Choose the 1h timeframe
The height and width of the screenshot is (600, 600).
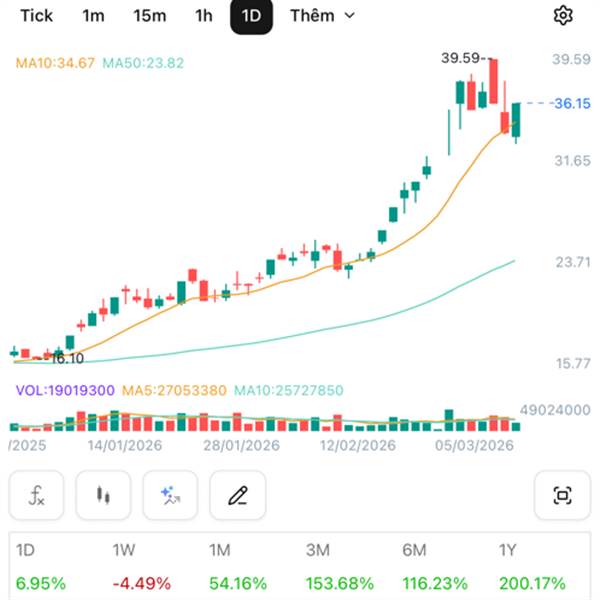tap(204, 16)
